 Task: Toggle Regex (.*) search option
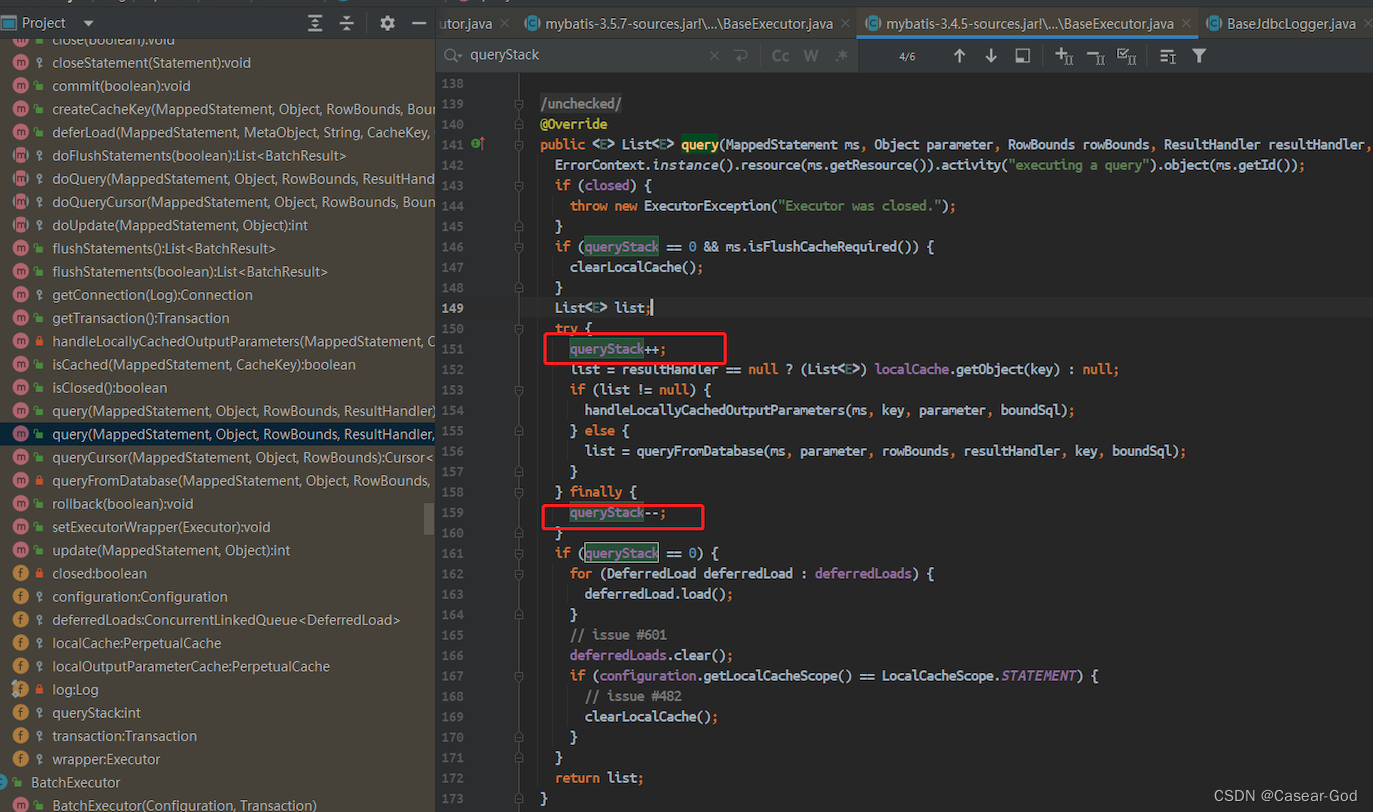840,56
